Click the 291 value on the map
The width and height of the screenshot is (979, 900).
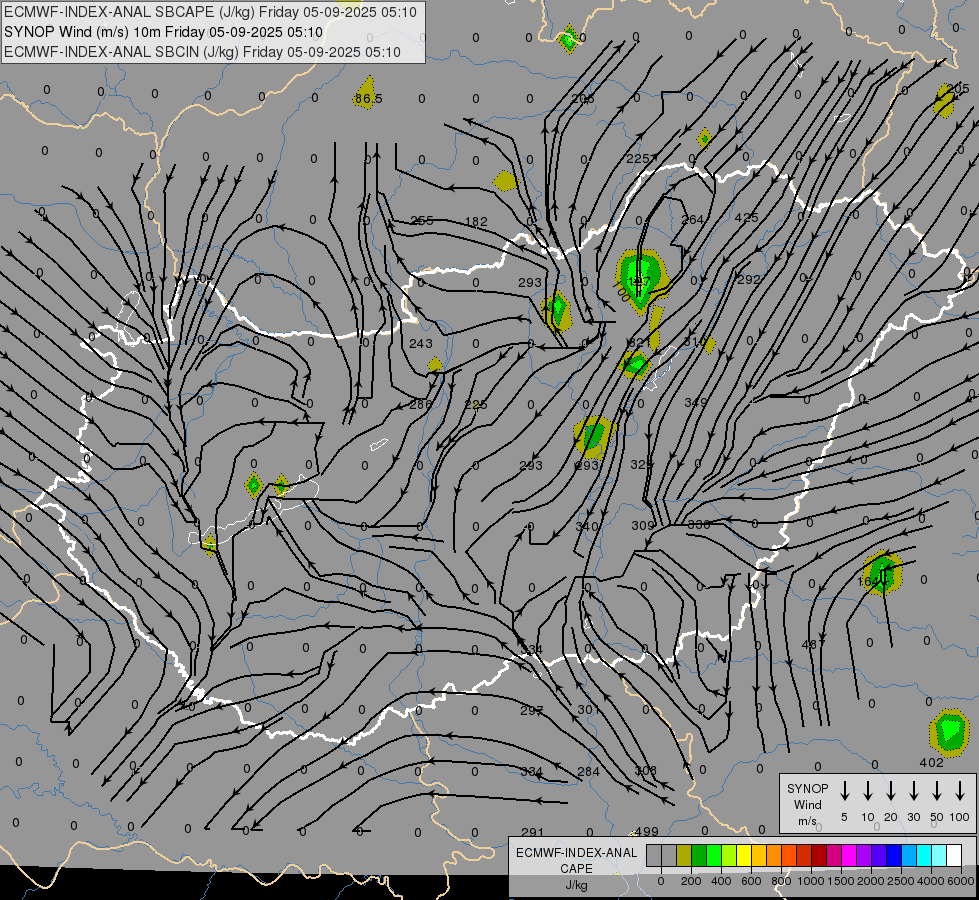pos(533,832)
